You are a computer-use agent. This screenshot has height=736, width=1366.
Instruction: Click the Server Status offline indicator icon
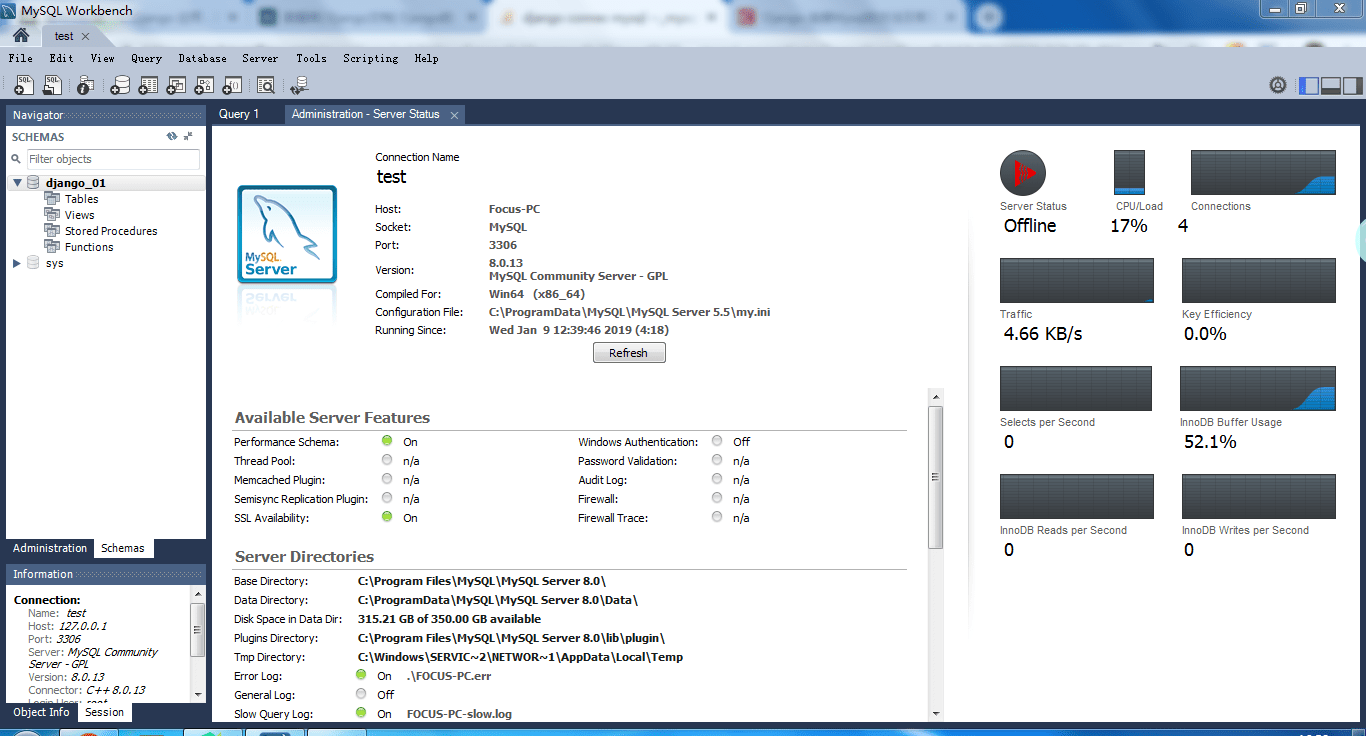pyautogui.click(x=1023, y=174)
